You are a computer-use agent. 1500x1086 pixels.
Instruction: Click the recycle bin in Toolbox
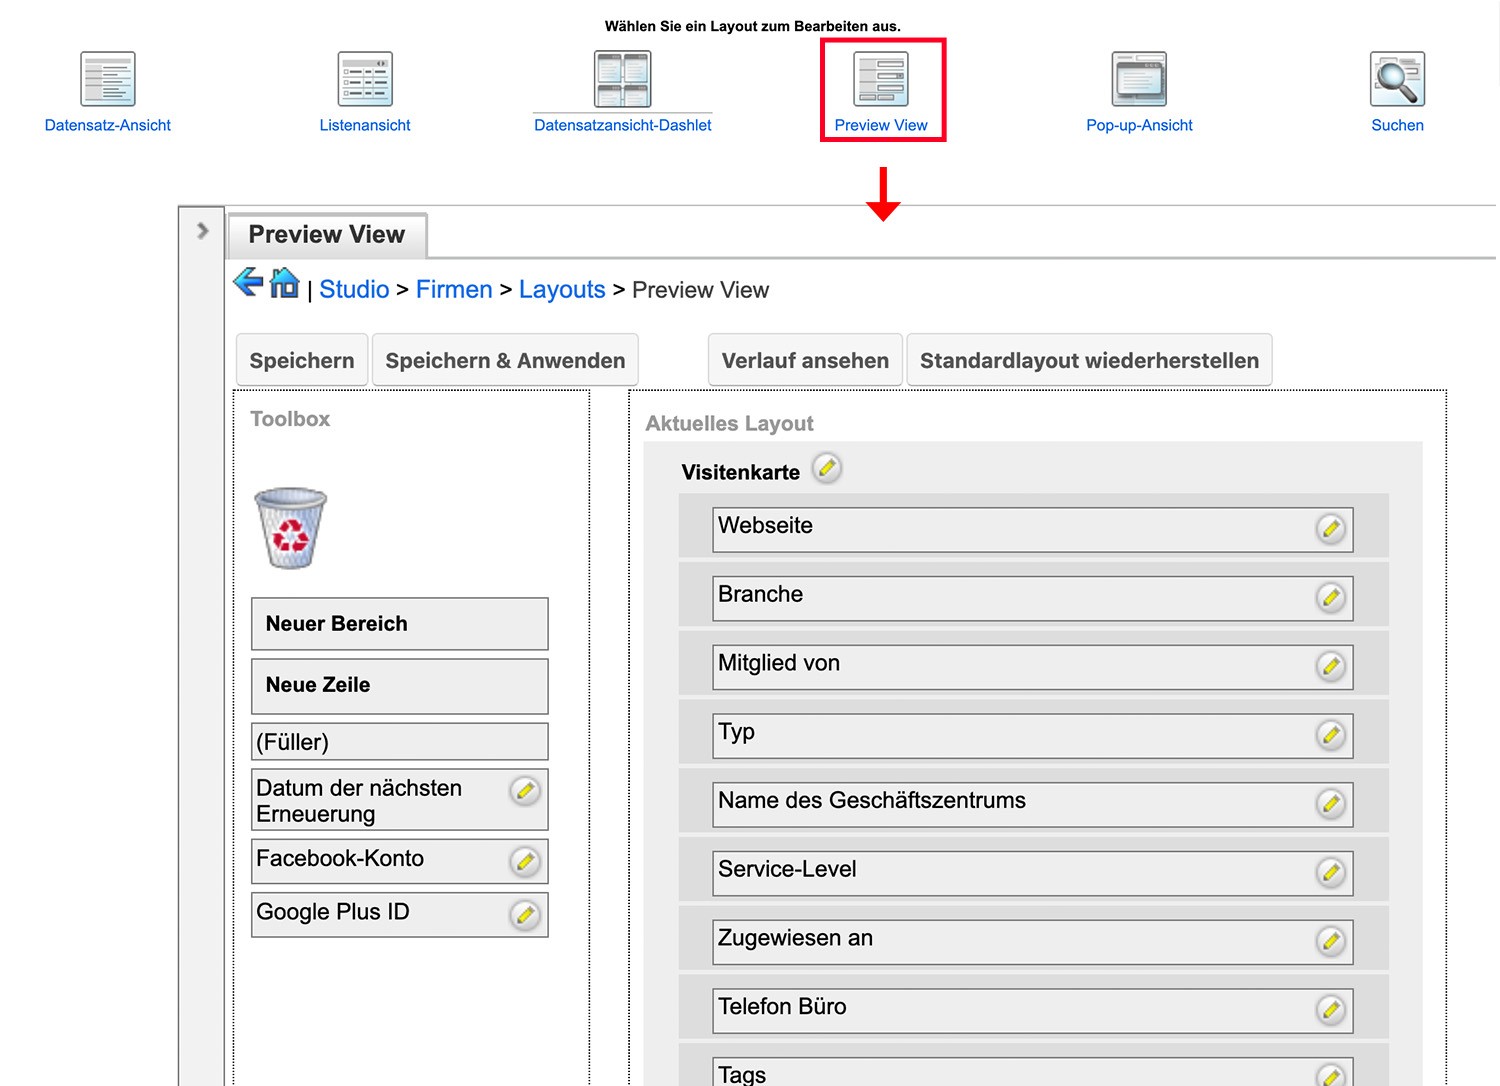[290, 528]
